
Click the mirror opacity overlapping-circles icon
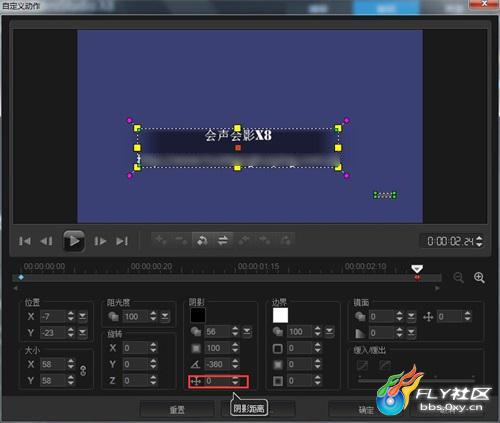tap(360, 316)
